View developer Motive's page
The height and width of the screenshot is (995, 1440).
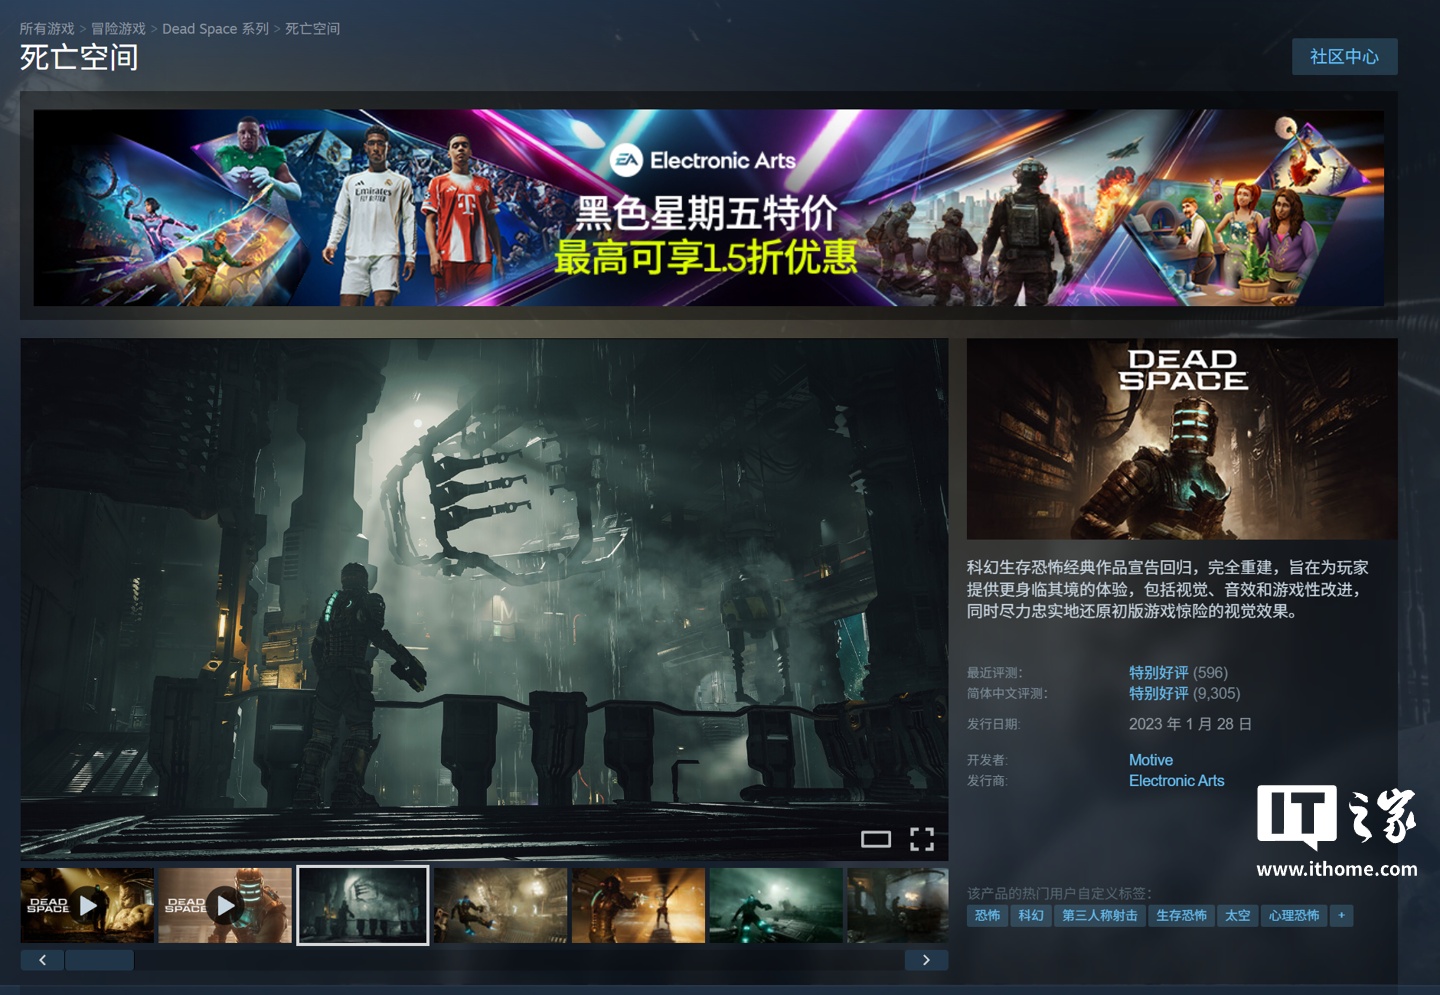[1151, 760]
